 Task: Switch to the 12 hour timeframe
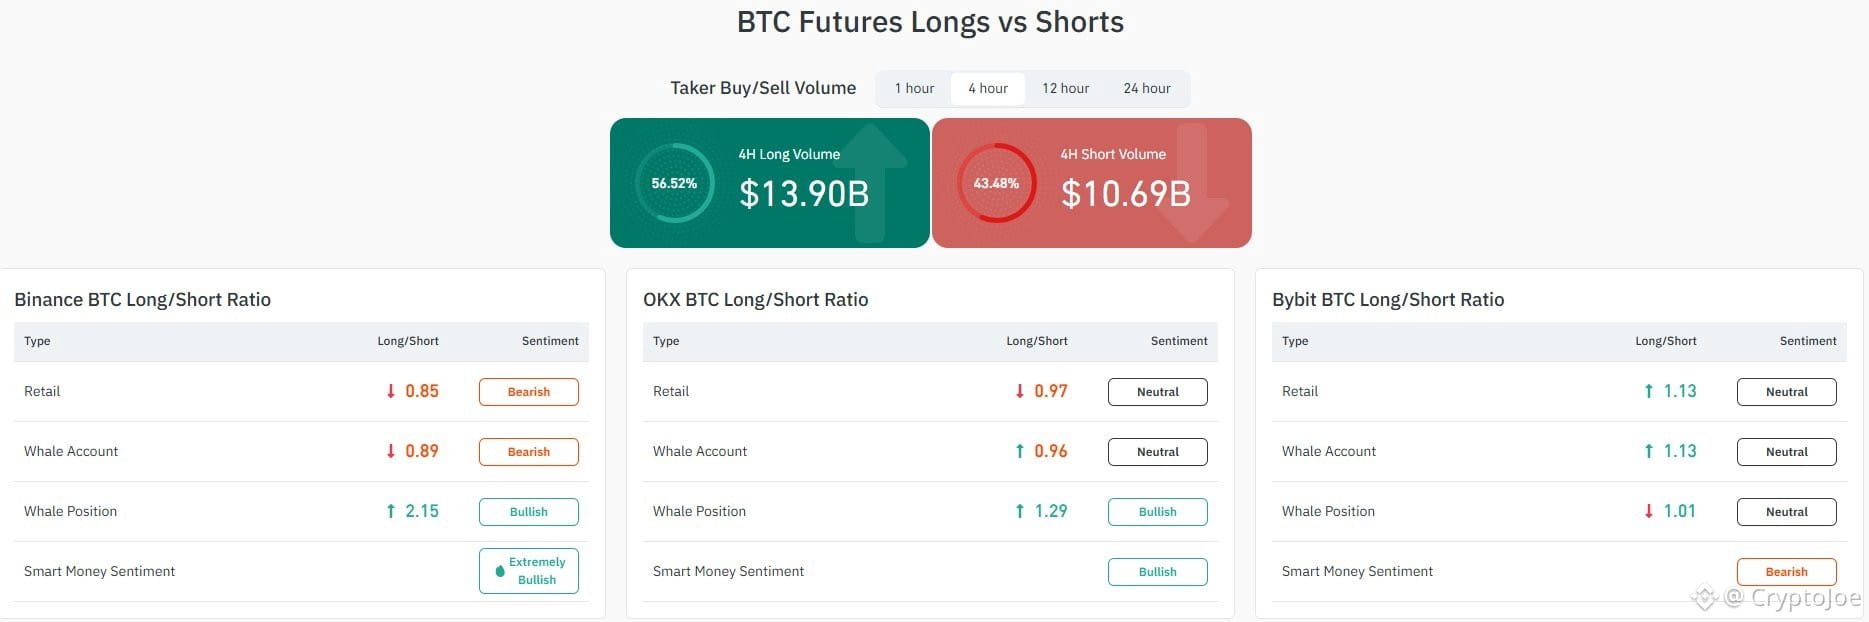coord(1066,89)
